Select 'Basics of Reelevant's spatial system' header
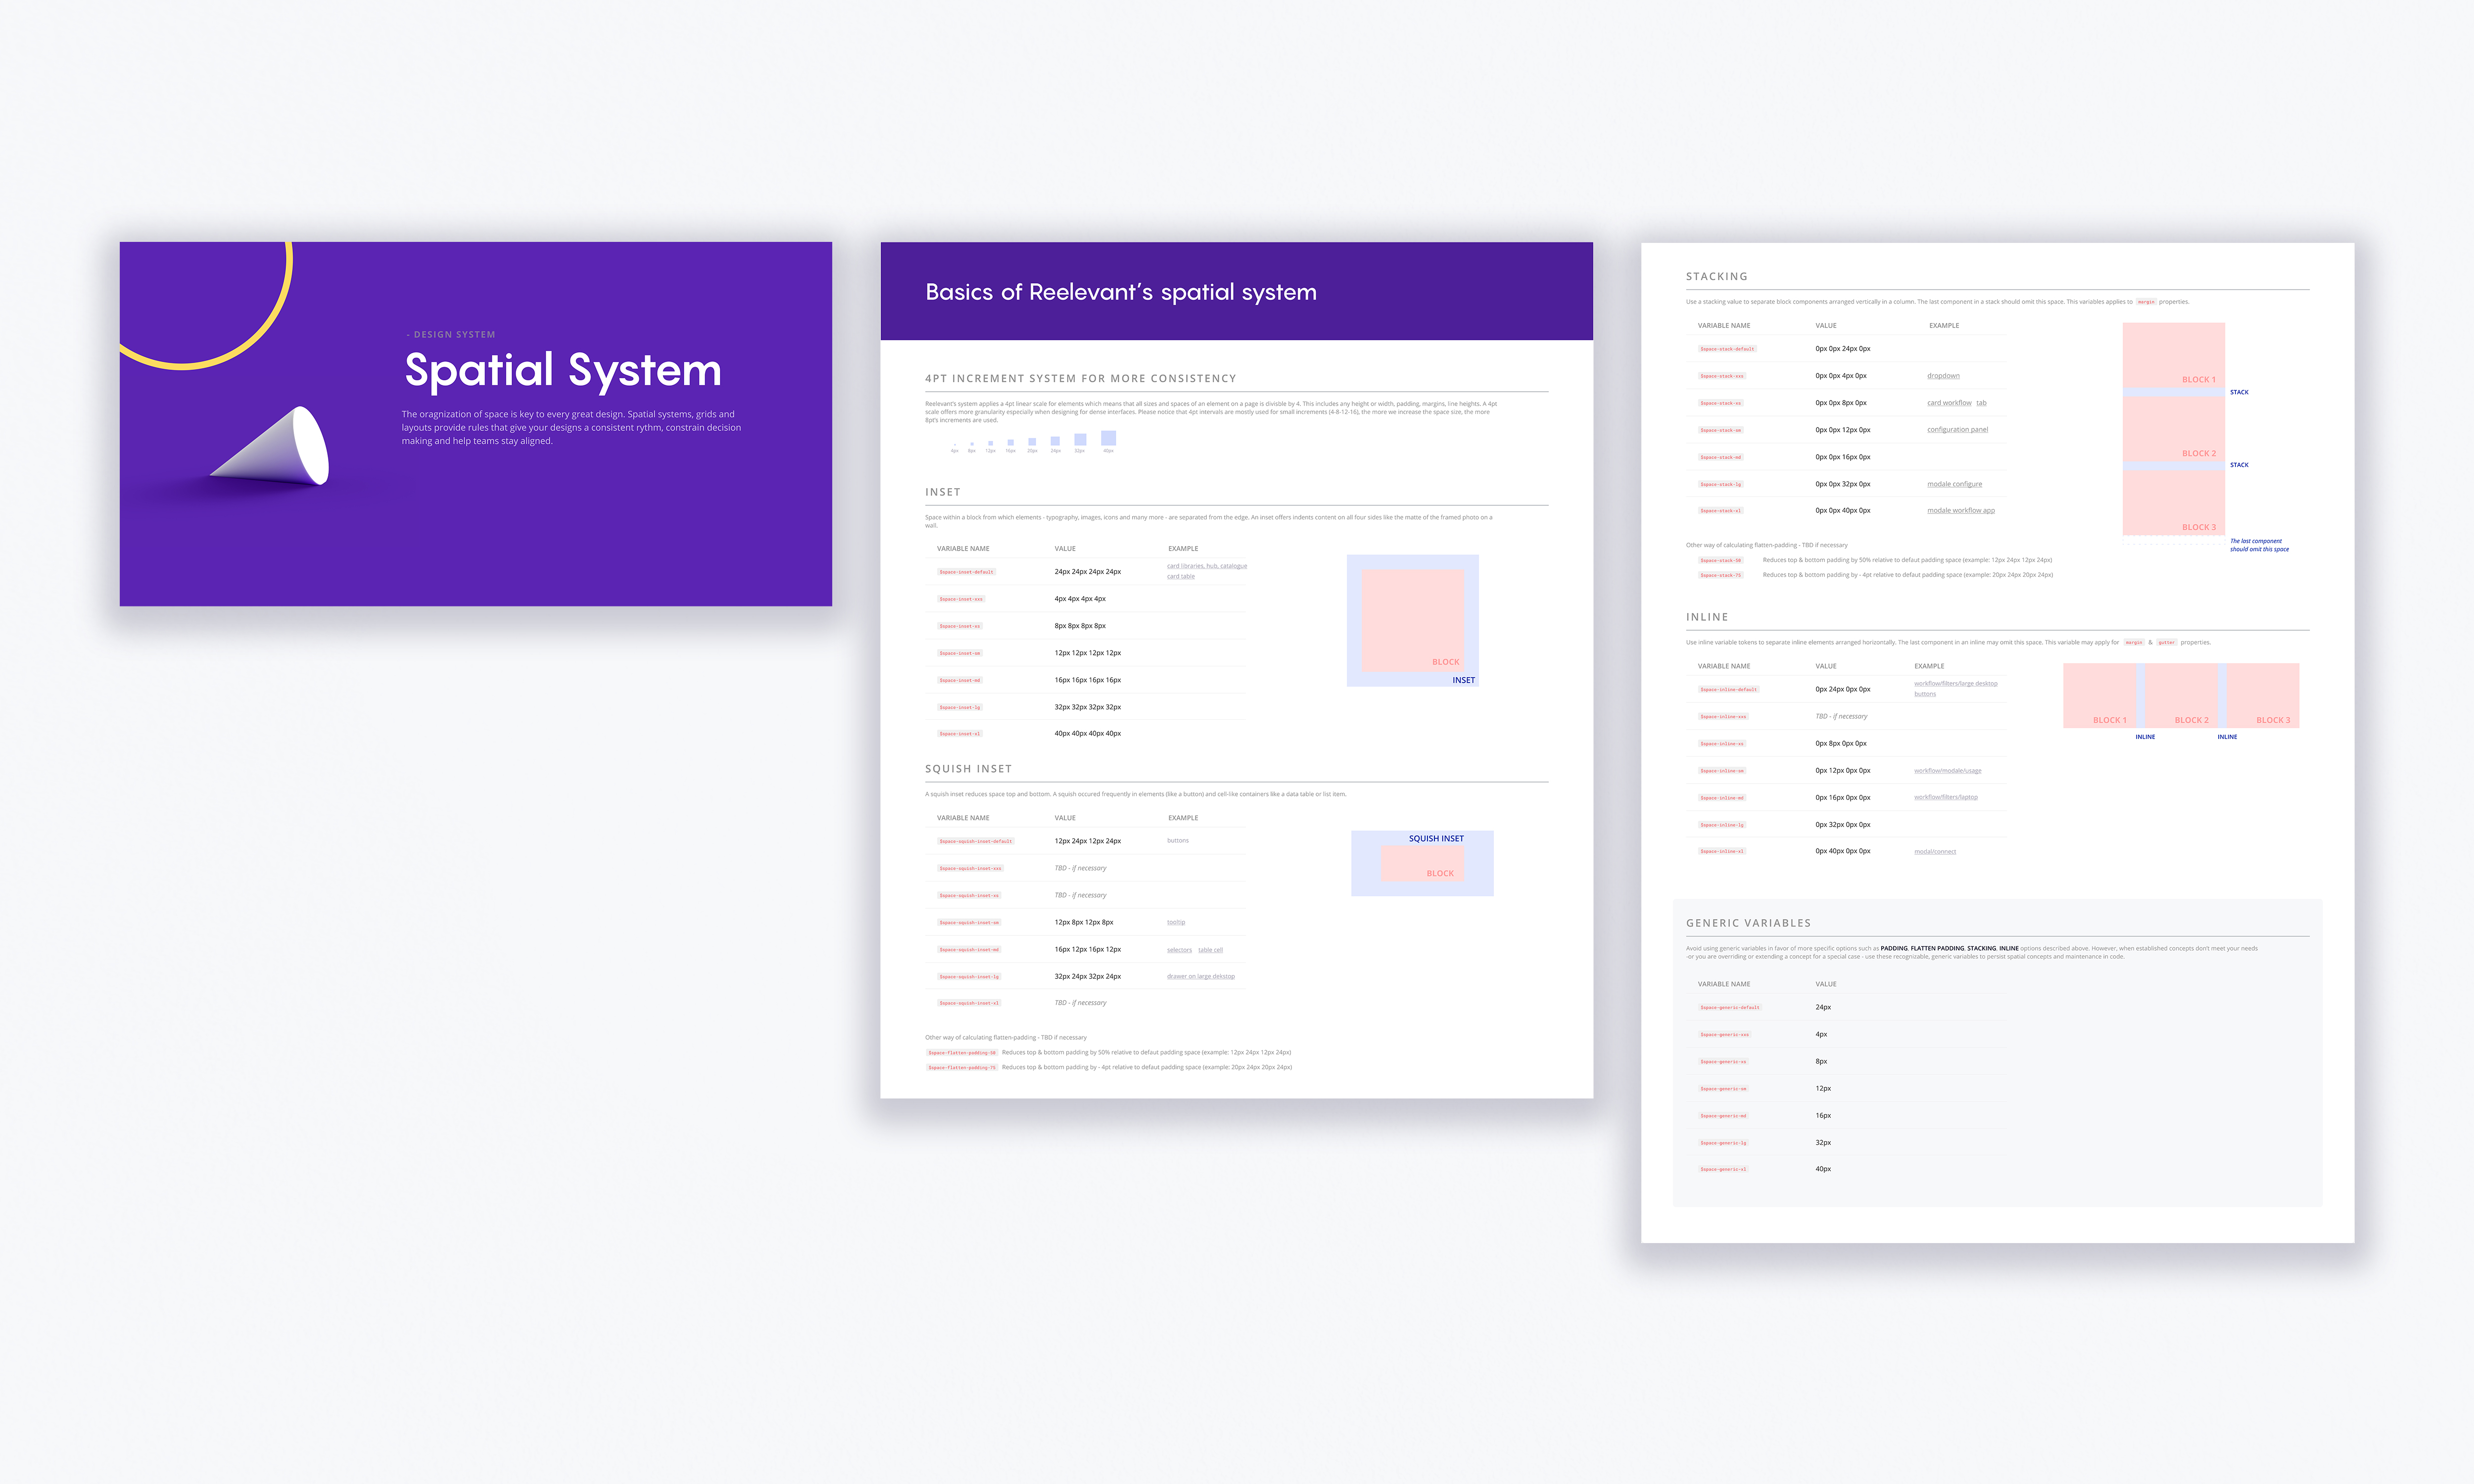 1120,292
